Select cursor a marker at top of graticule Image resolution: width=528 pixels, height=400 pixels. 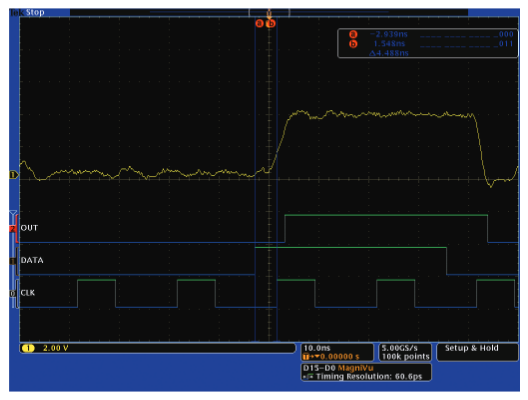click(x=259, y=24)
